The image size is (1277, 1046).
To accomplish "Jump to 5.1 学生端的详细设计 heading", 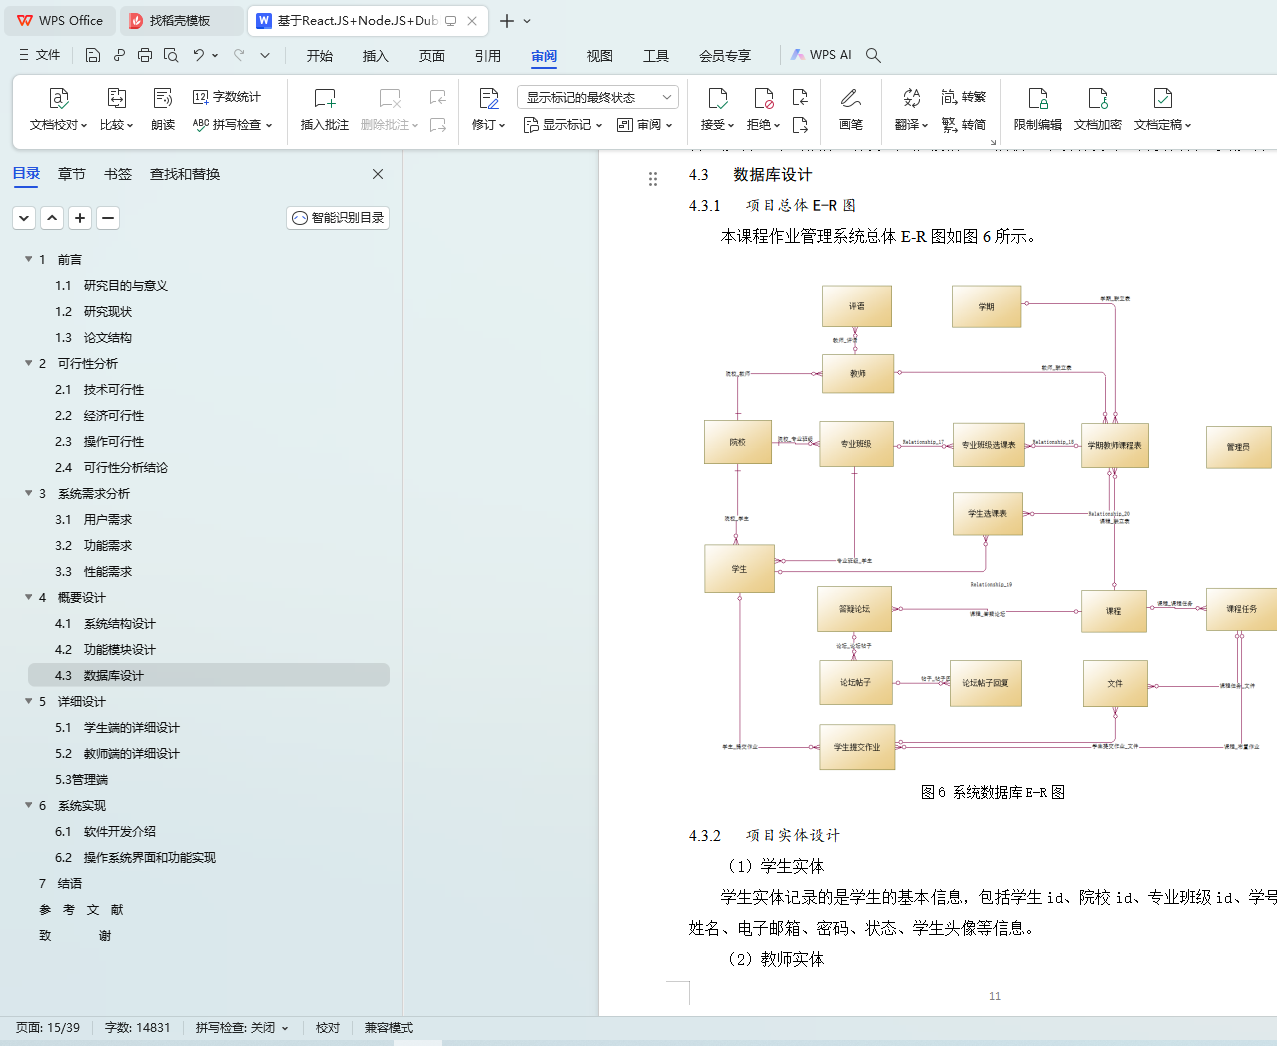I will tap(117, 727).
